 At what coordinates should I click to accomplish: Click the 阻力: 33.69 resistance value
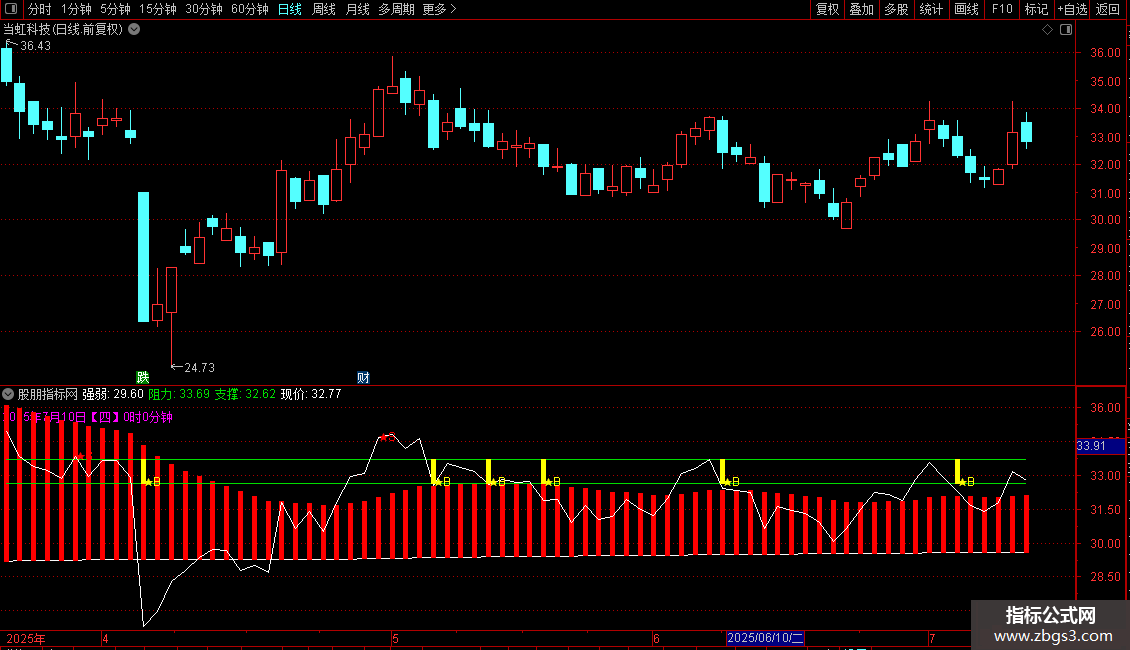pos(179,394)
